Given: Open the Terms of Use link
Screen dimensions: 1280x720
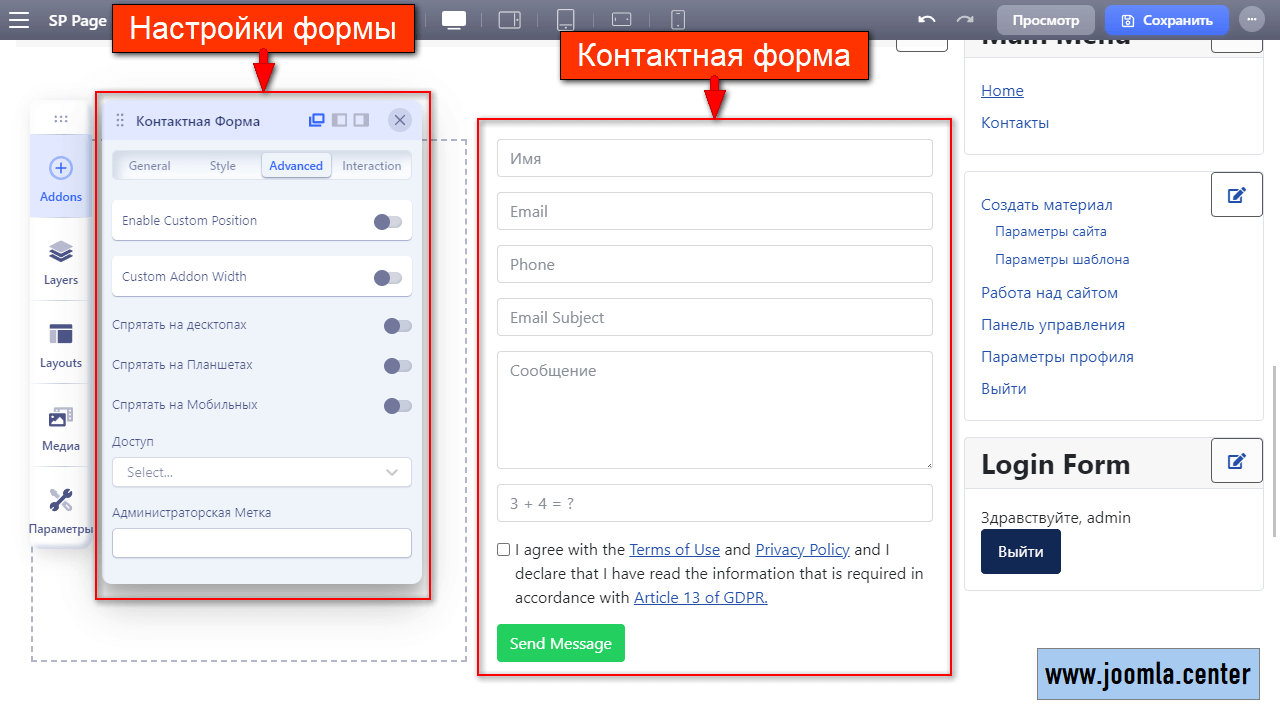Looking at the screenshot, I should [x=674, y=549].
